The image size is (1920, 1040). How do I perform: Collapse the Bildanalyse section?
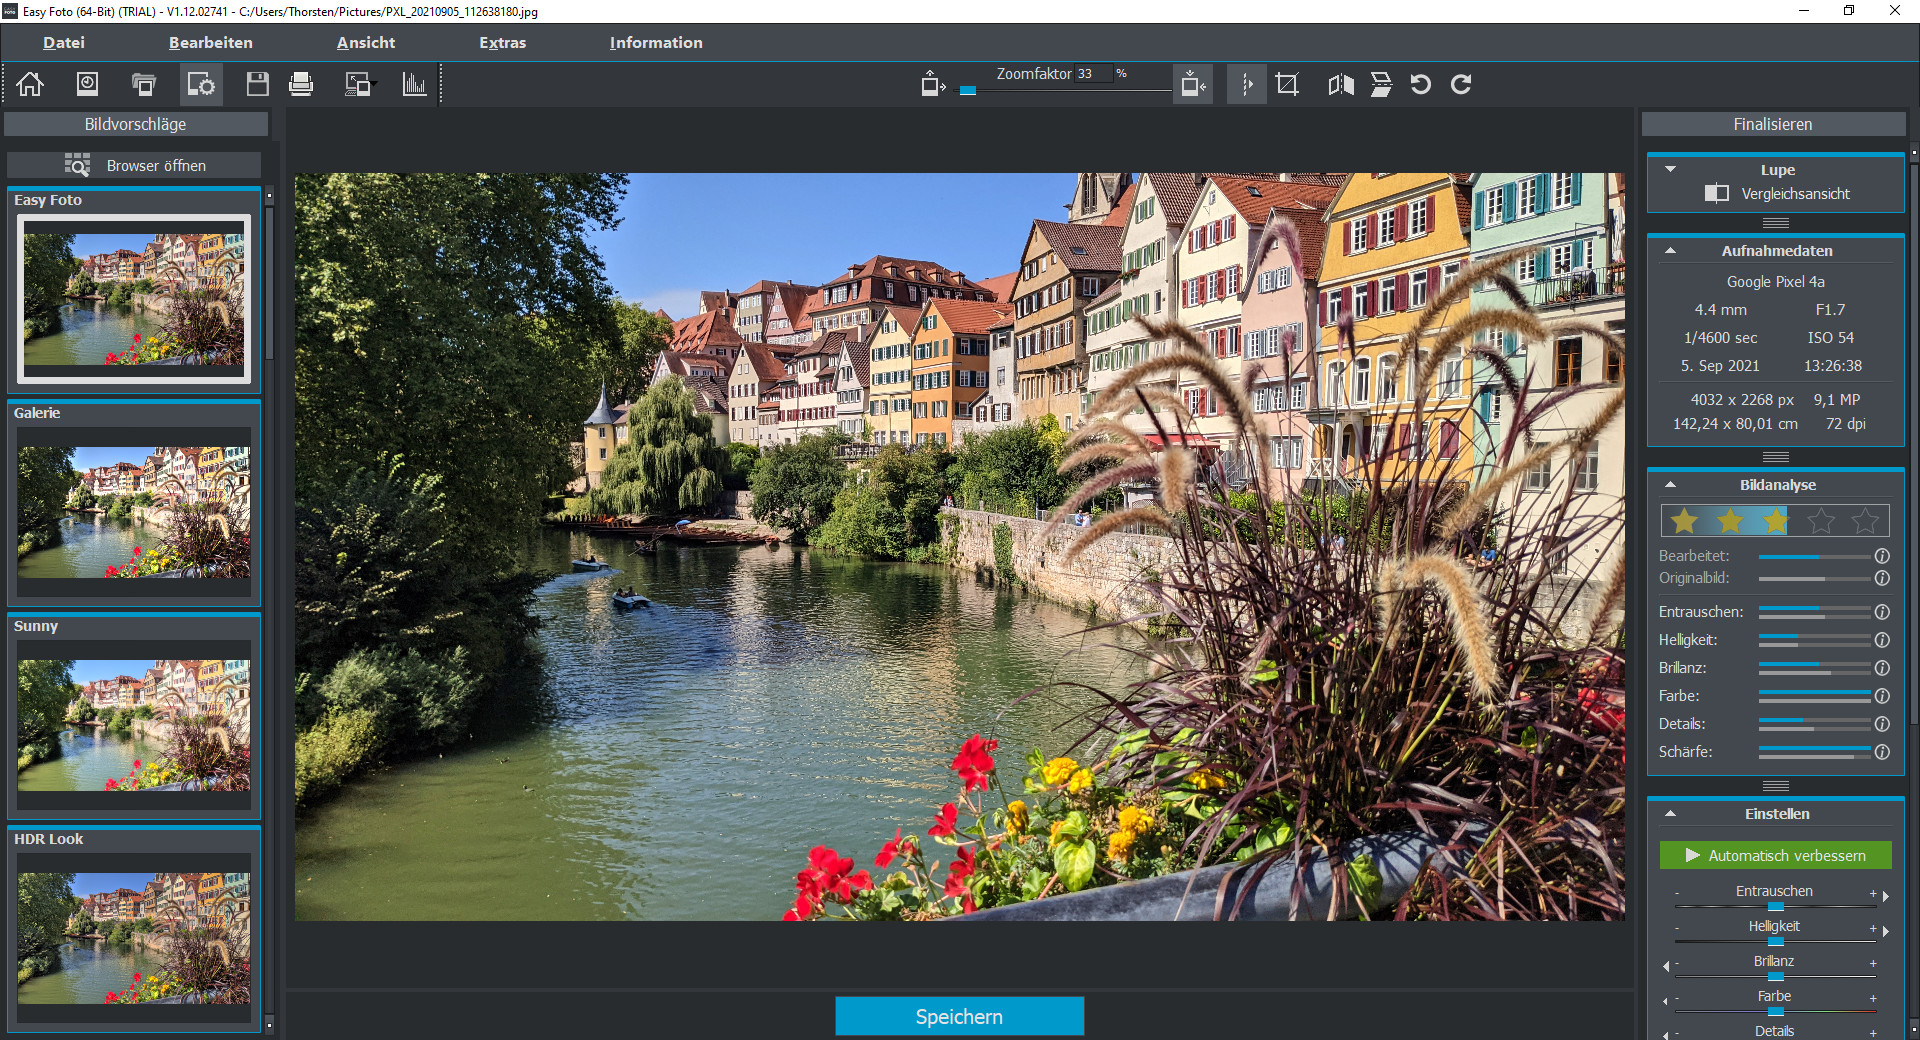(x=1670, y=485)
